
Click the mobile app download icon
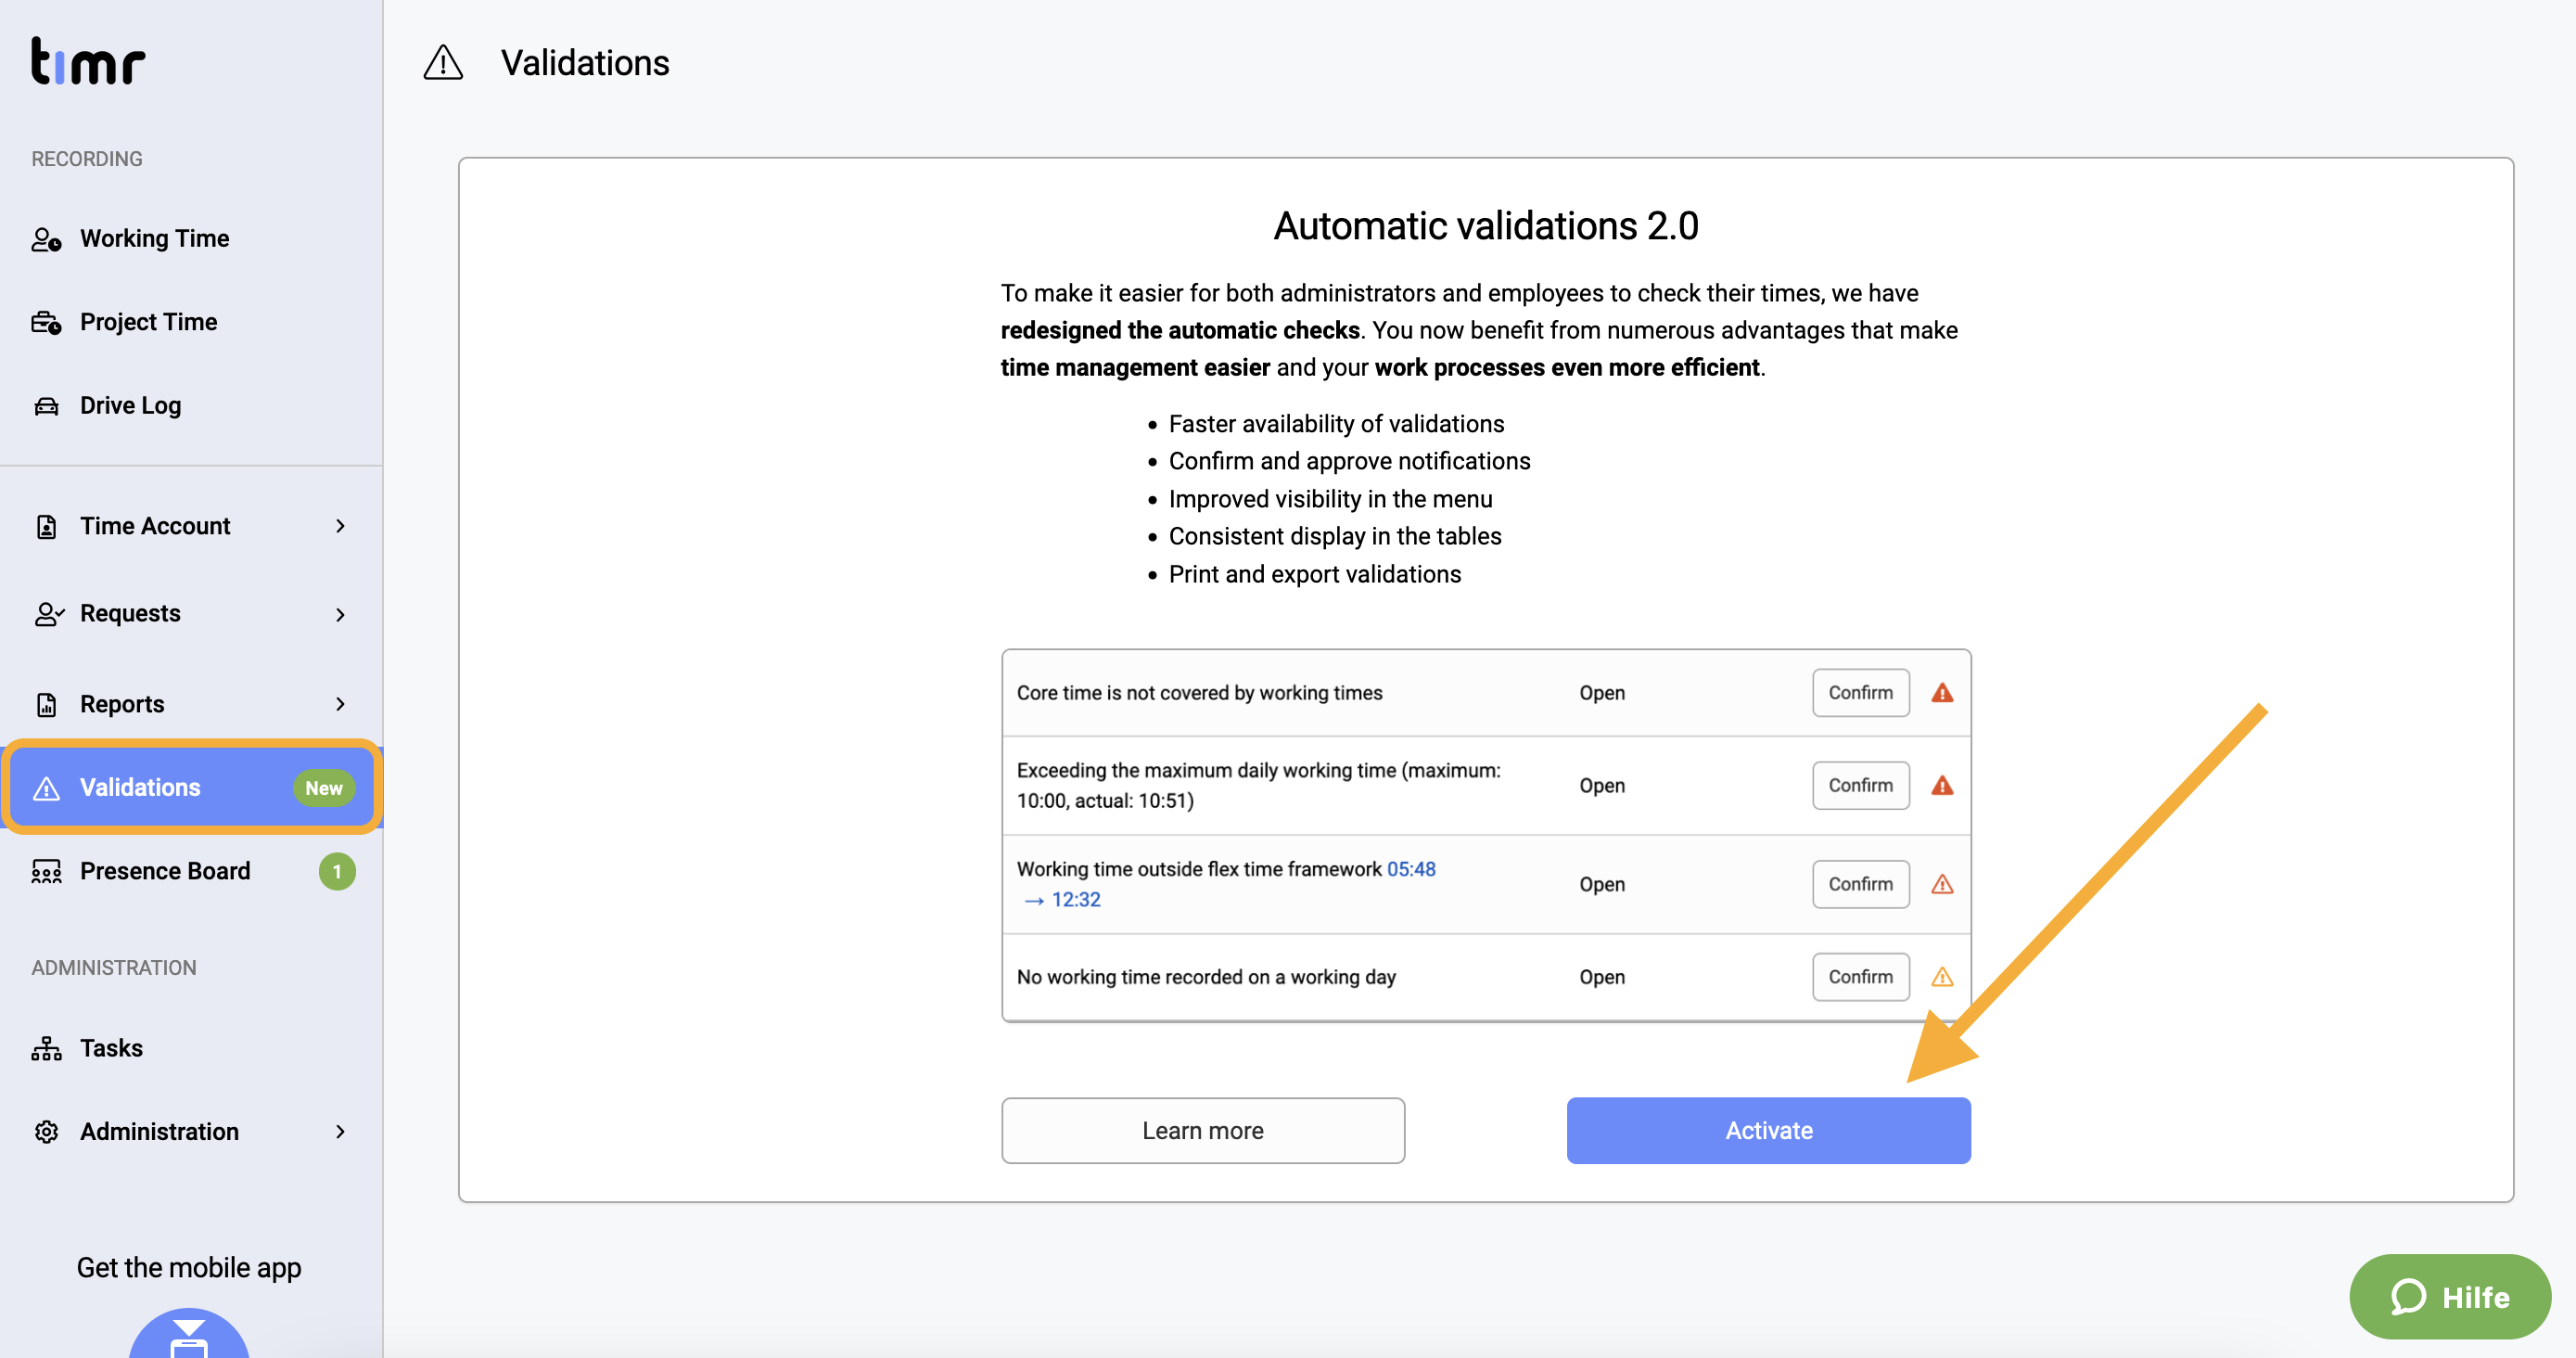pos(189,1334)
